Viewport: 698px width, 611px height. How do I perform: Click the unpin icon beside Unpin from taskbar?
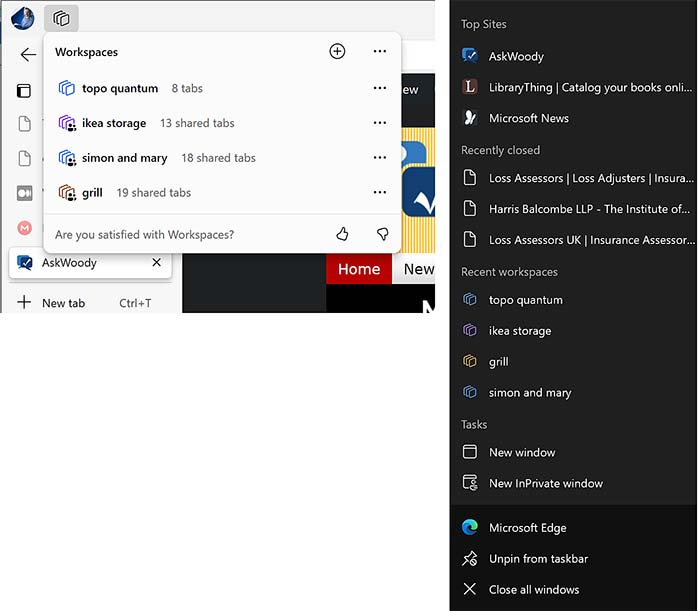(470, 558)
